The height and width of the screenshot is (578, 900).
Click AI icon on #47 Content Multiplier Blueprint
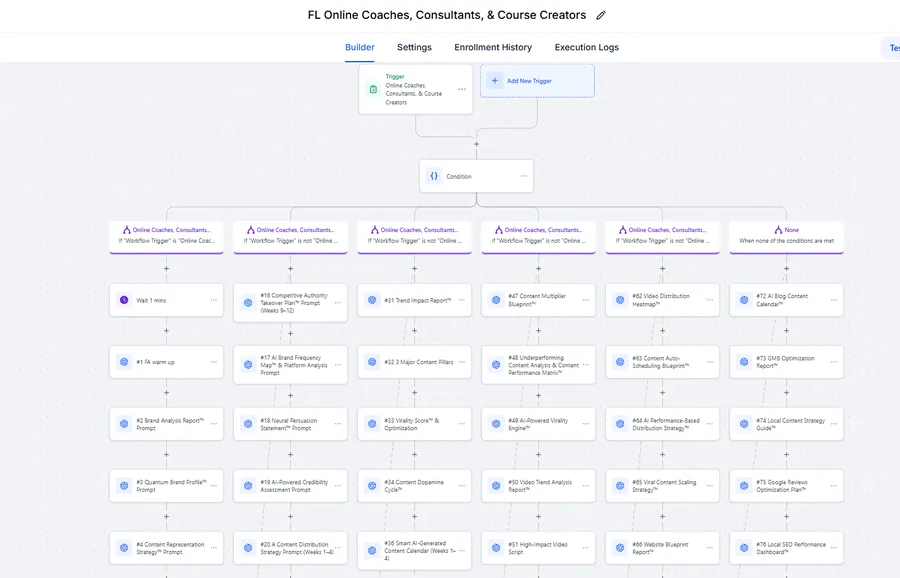click(x=496, y=300)
